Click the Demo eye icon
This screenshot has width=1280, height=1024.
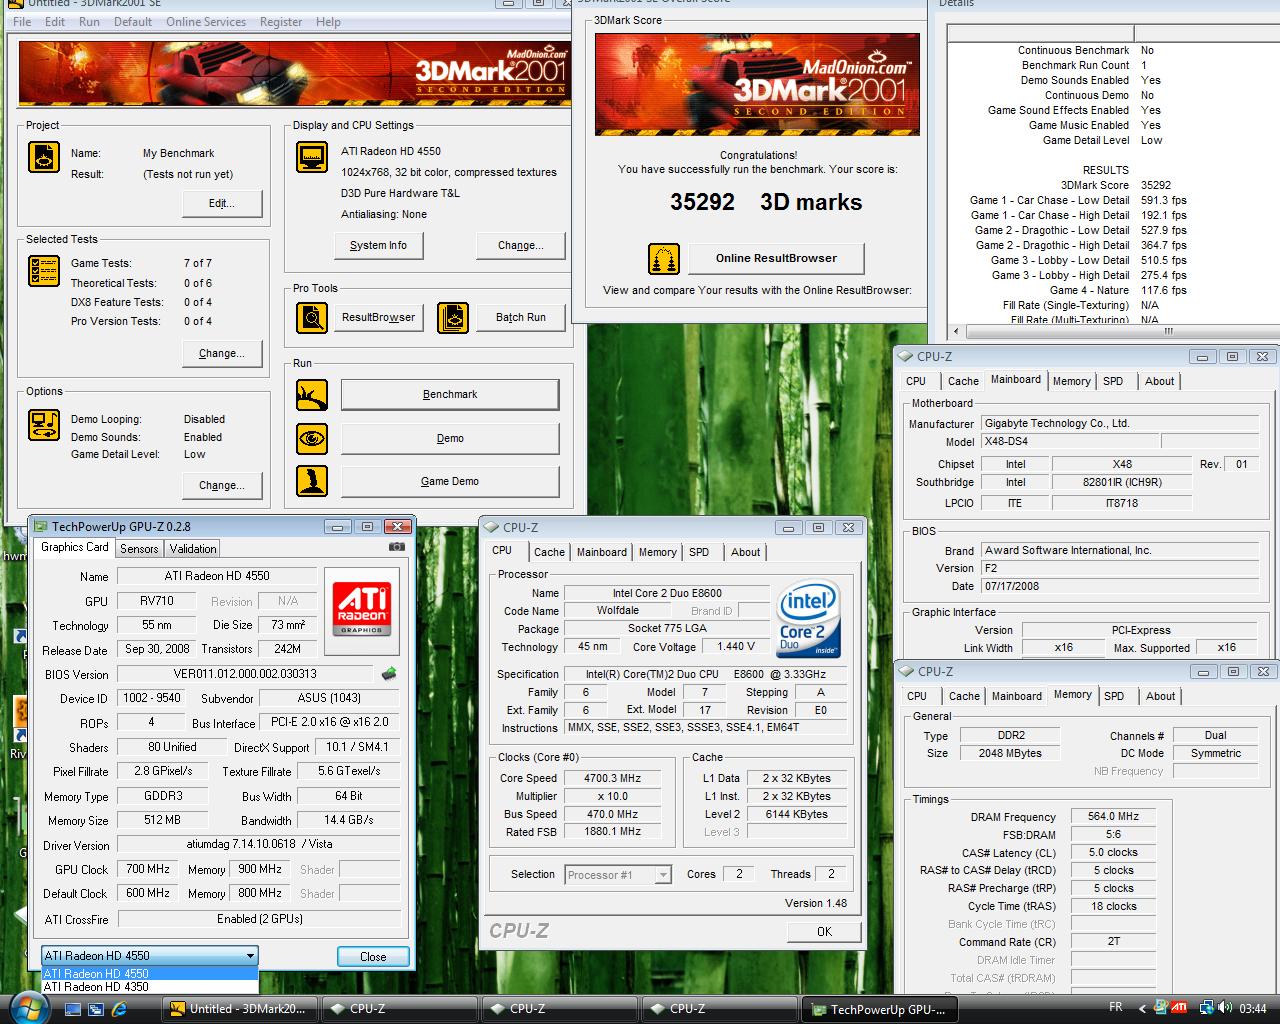point(312,438)
